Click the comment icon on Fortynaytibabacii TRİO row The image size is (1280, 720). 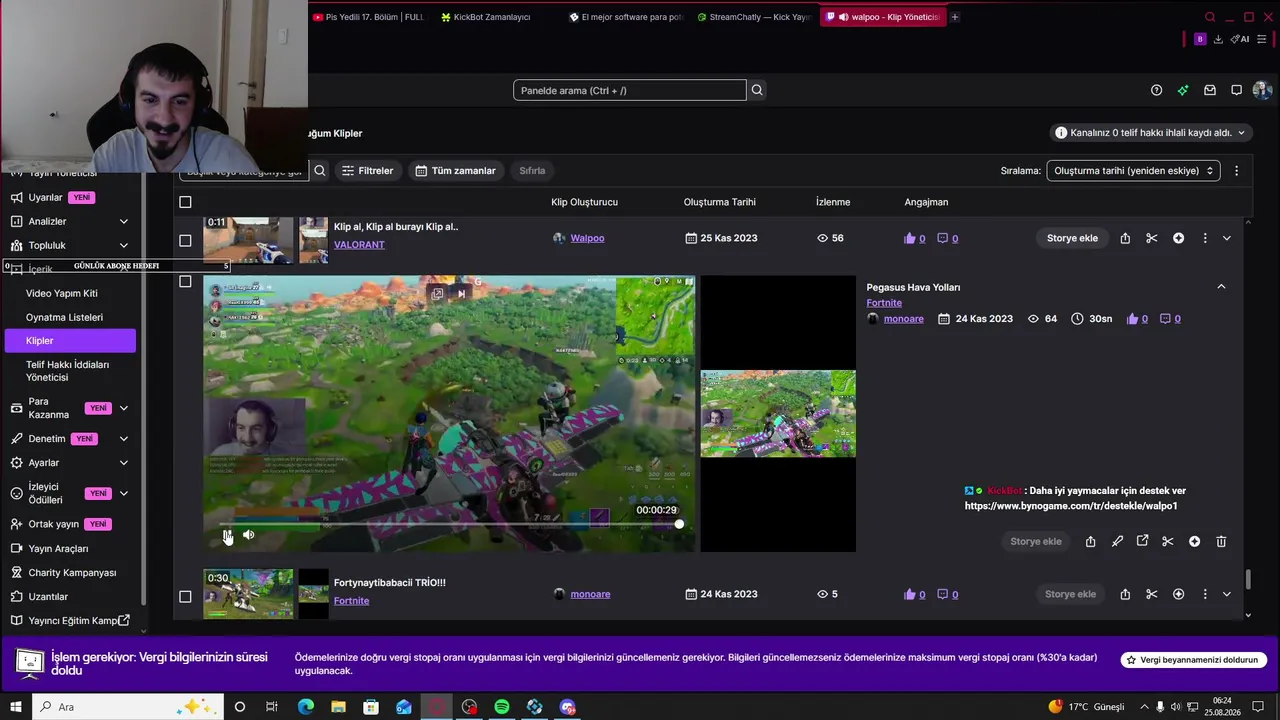pos(942,594)
